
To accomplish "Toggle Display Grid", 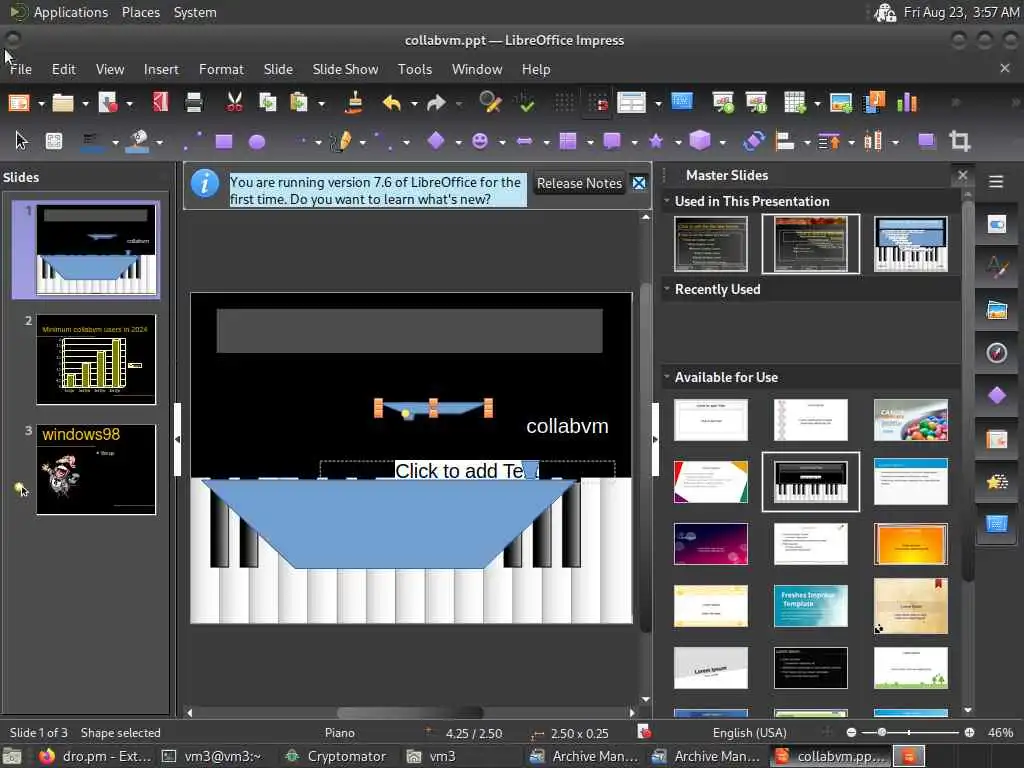I will click(564, 103).
